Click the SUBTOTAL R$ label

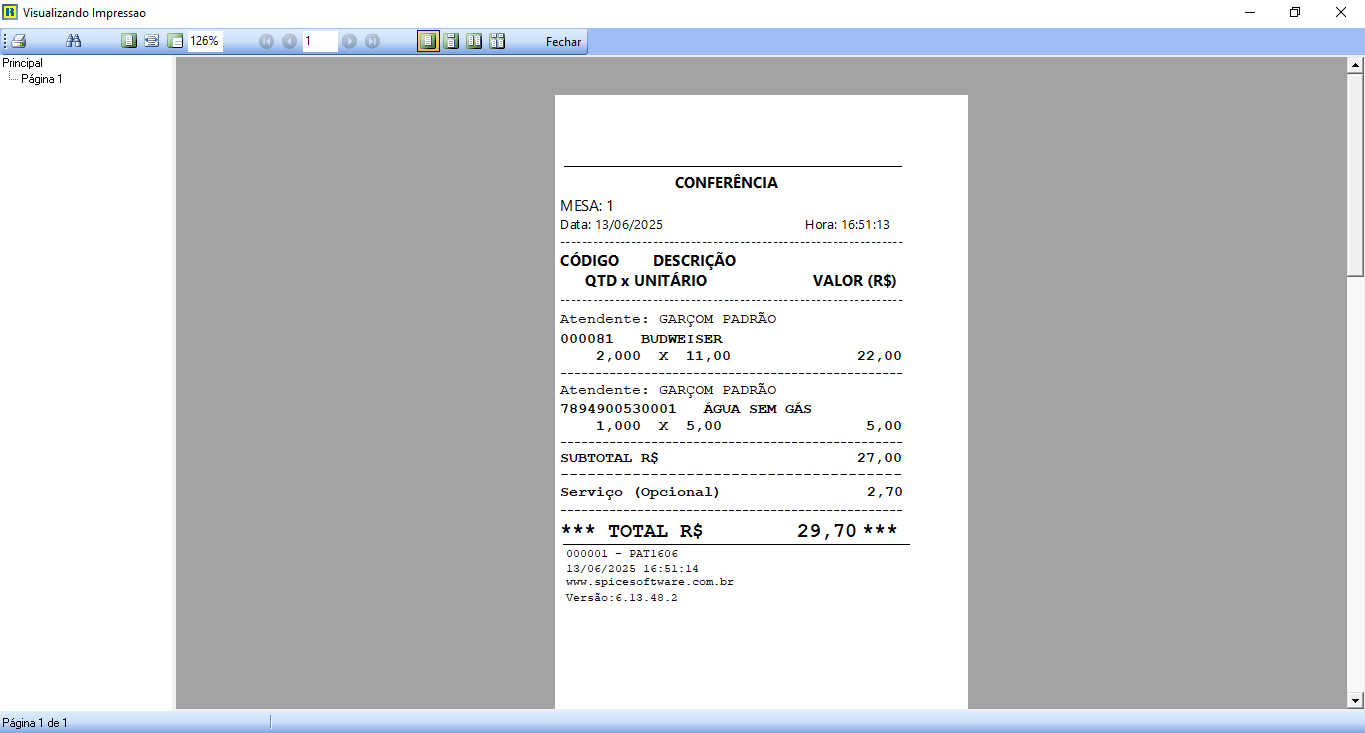click(609, 458)
